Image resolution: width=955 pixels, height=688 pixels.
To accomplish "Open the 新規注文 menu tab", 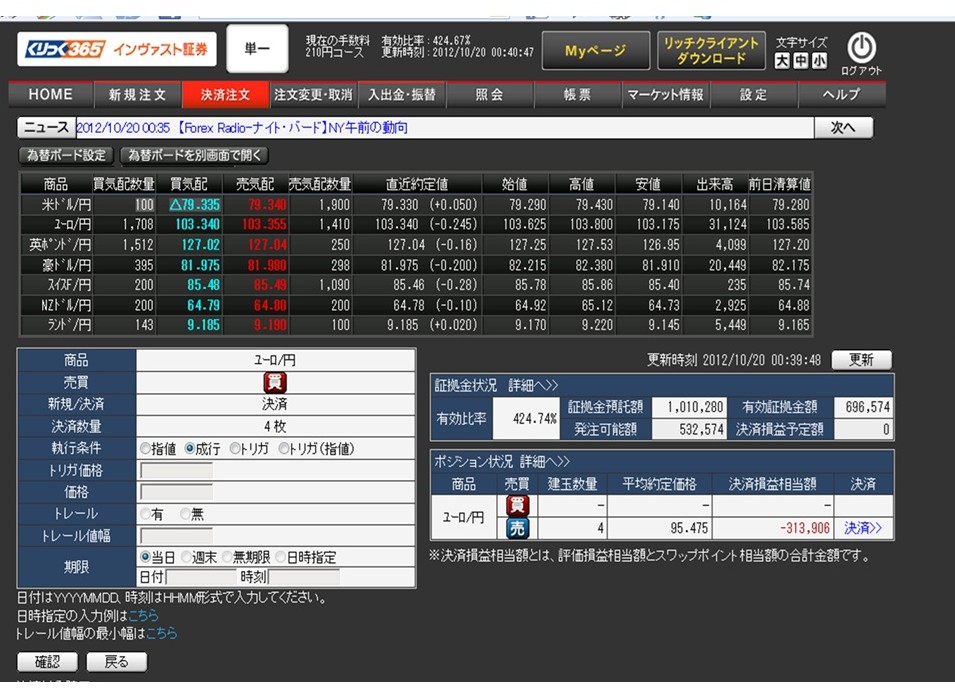I will click(x=137, y=95).
